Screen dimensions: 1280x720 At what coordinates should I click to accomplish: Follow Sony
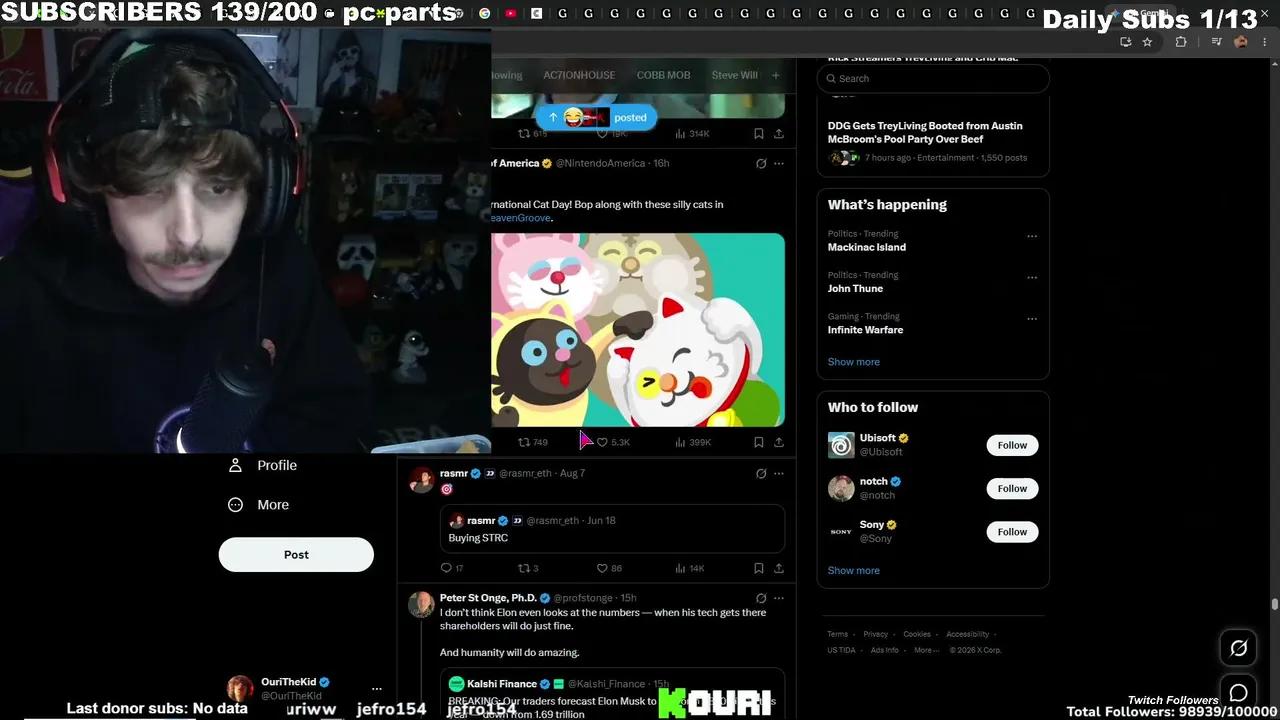[1012, 532]
